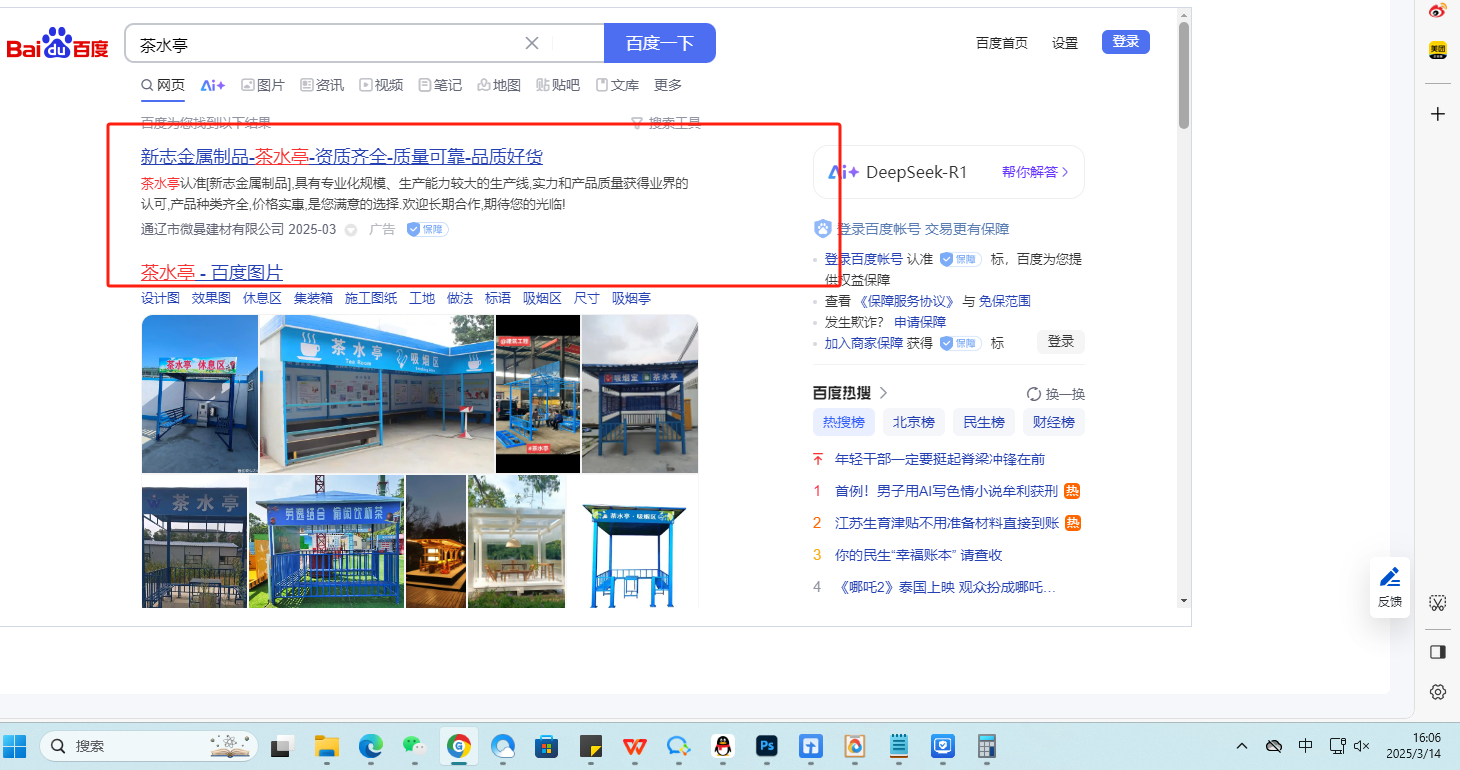This screenshot has width=1460, height=770.
Task: Open Task View in the taskbar
Action: [282, 746]
